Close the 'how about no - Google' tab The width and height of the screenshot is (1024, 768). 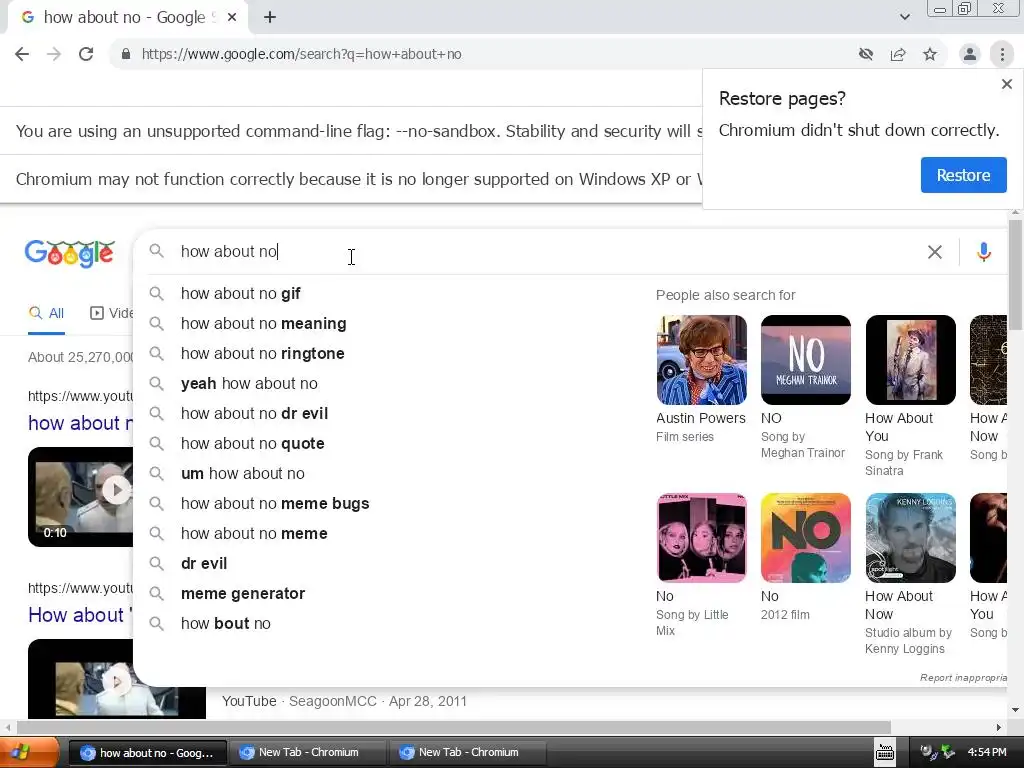point(232,18)
